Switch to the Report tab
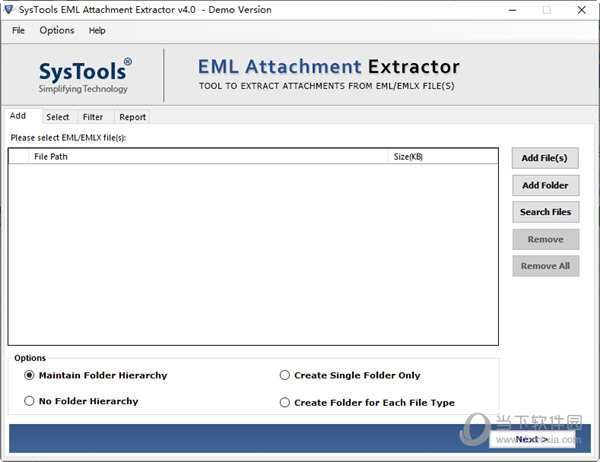 pos(132,117)
